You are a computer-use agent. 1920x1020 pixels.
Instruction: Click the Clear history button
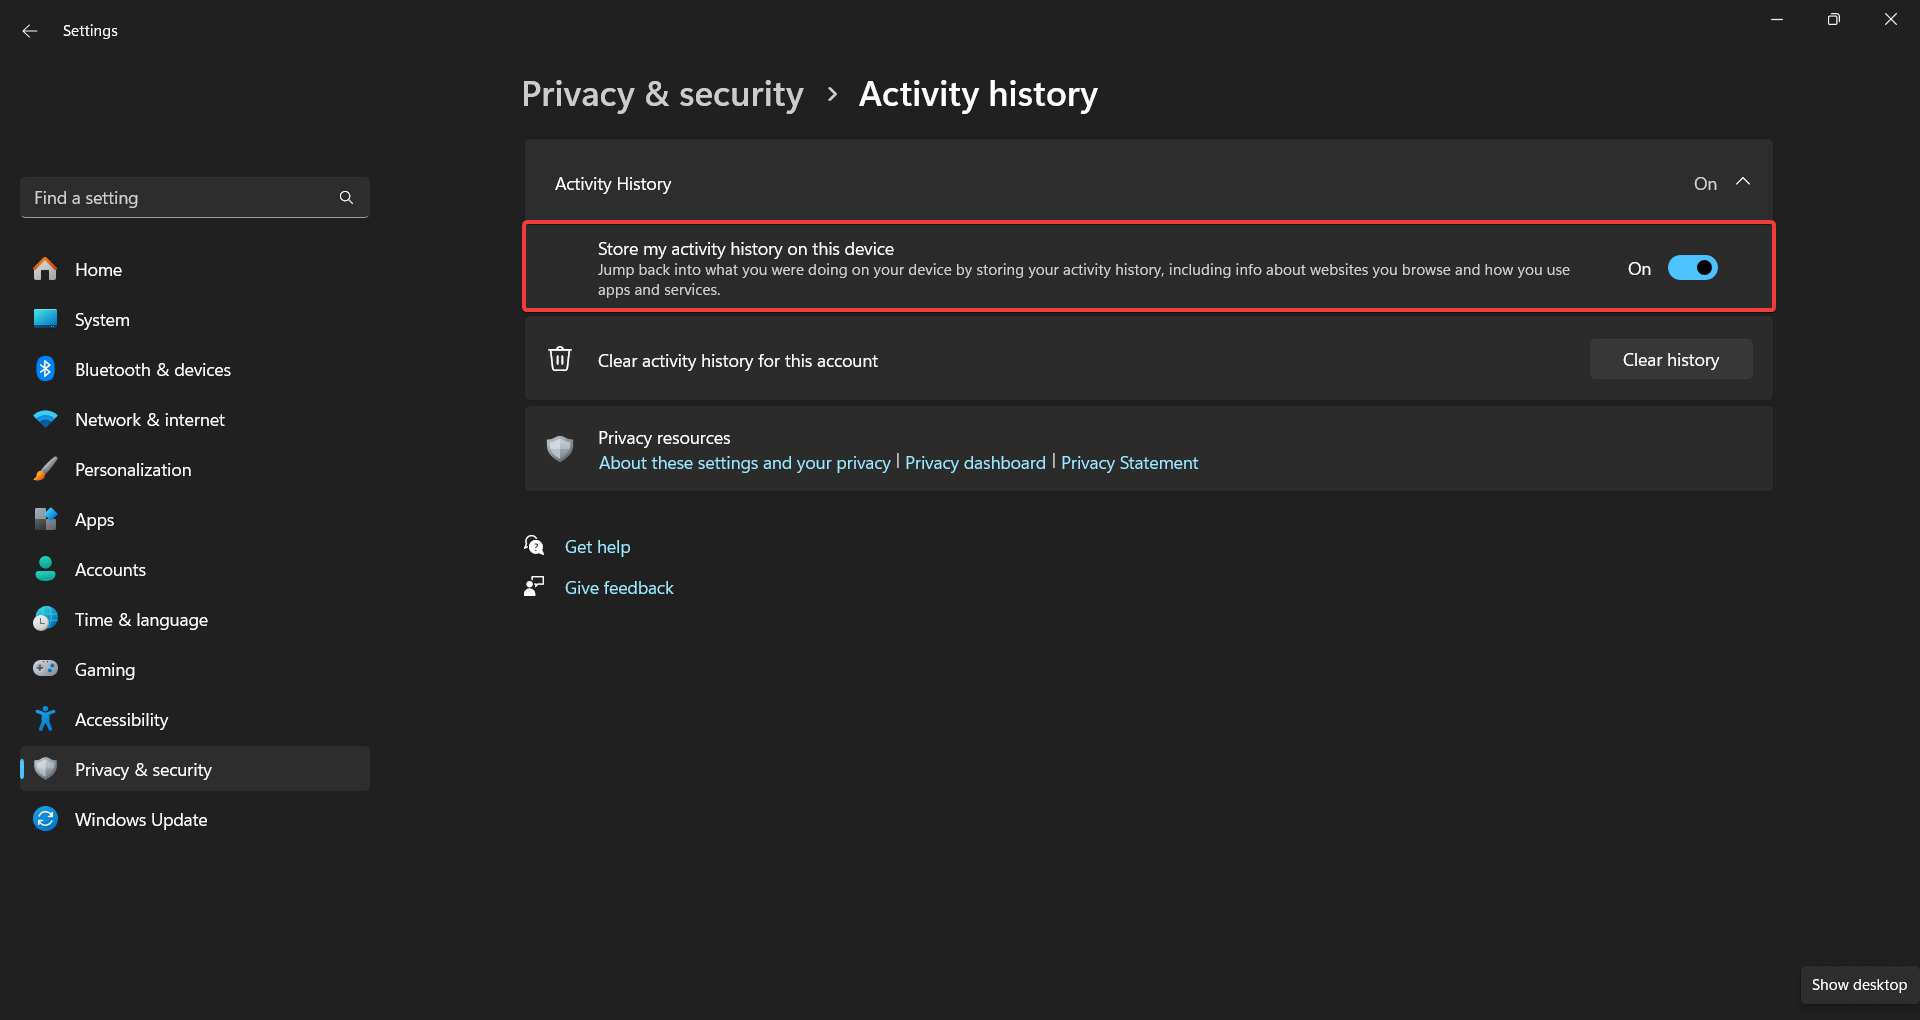(1670, 359)
